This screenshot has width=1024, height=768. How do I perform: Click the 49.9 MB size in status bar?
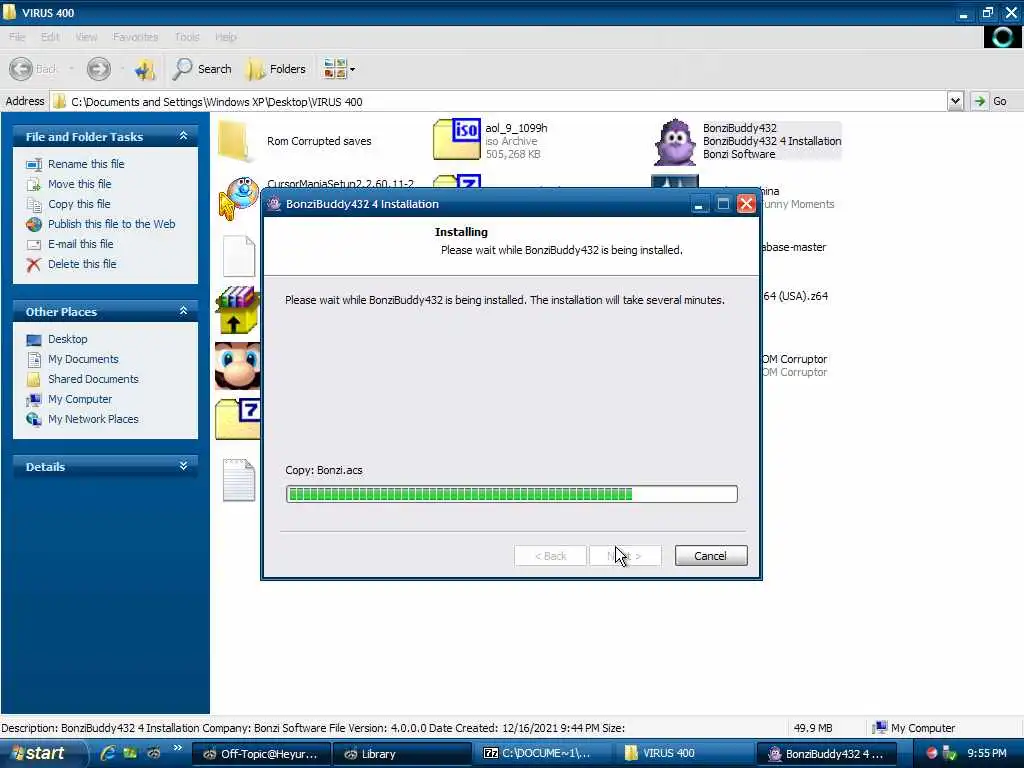point(813,728)
